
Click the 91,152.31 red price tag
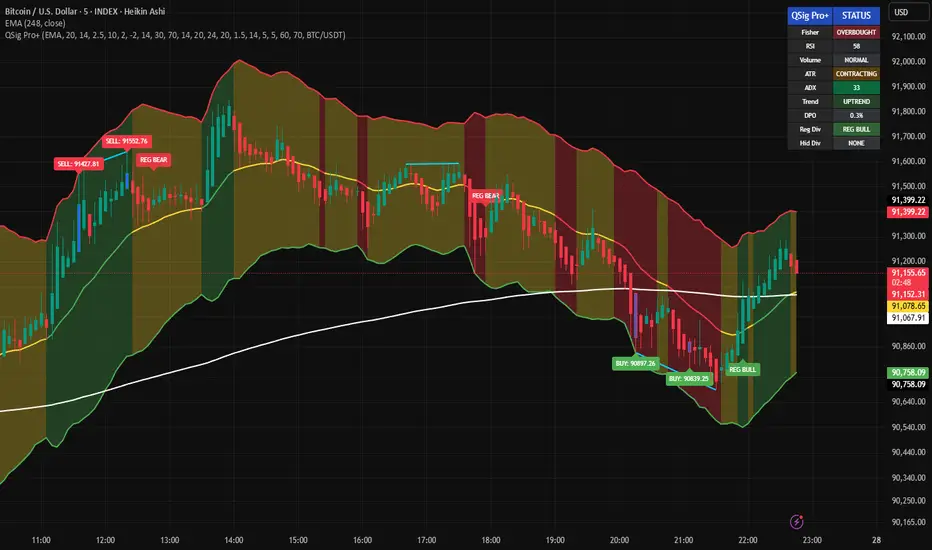(908, 294)
